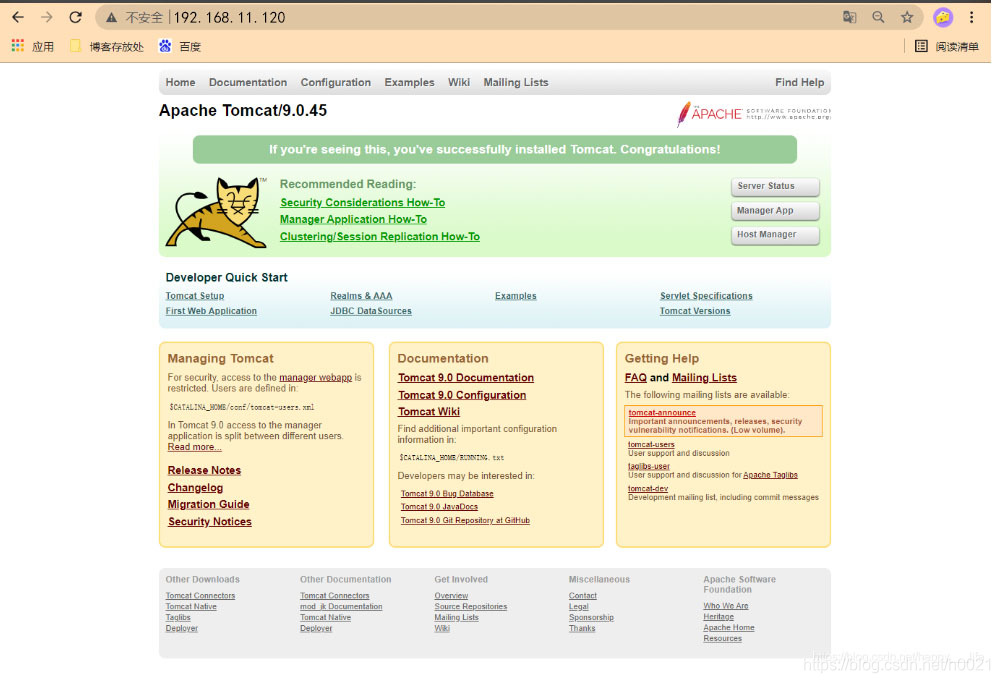Open the Tomcat 9.0 Configuration link

(x=462, y=395)
